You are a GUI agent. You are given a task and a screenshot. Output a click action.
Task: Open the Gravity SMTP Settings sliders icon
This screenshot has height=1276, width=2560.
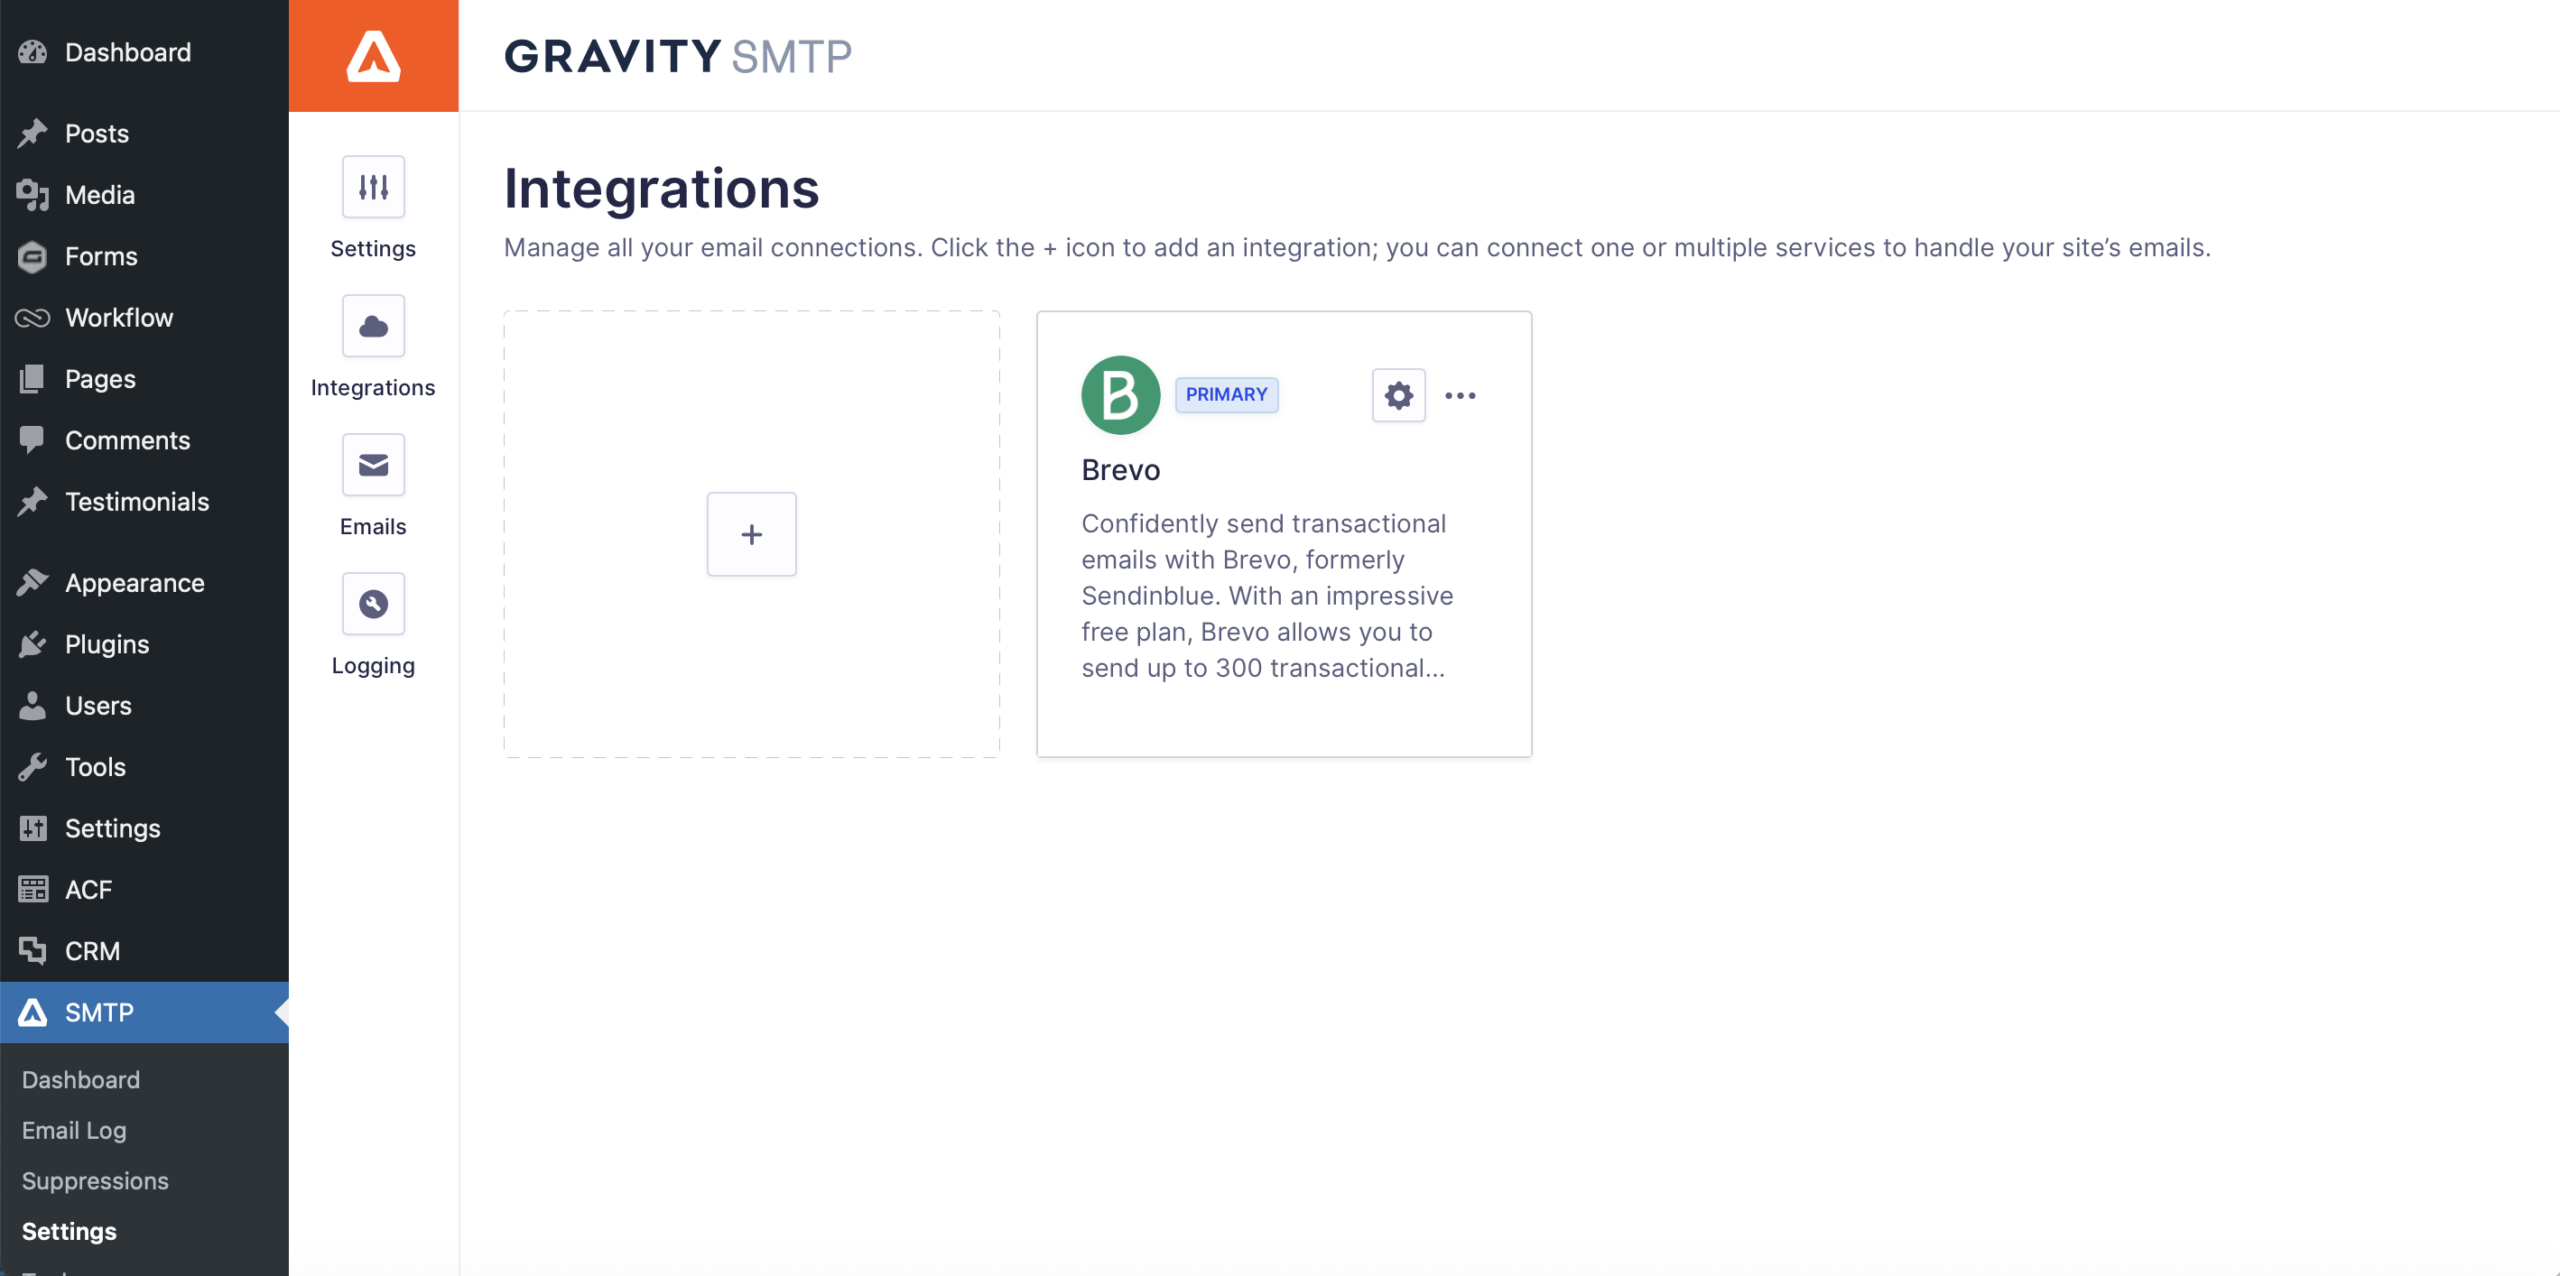pyautogui.click(x=373, y=187)
